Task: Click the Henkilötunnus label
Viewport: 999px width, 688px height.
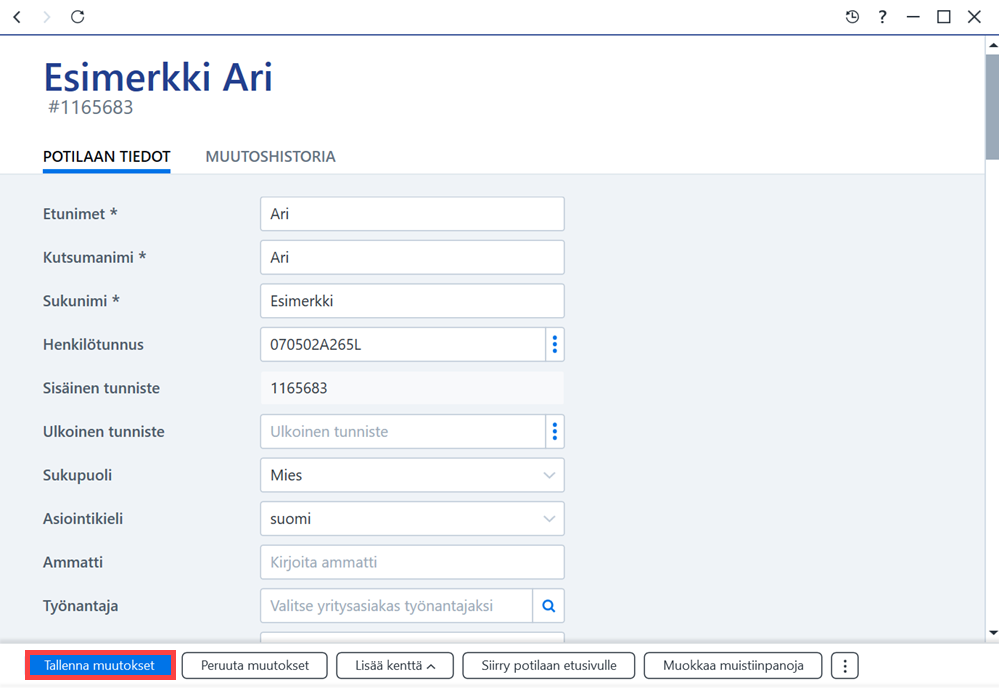Action: click(x=93, y=345)
